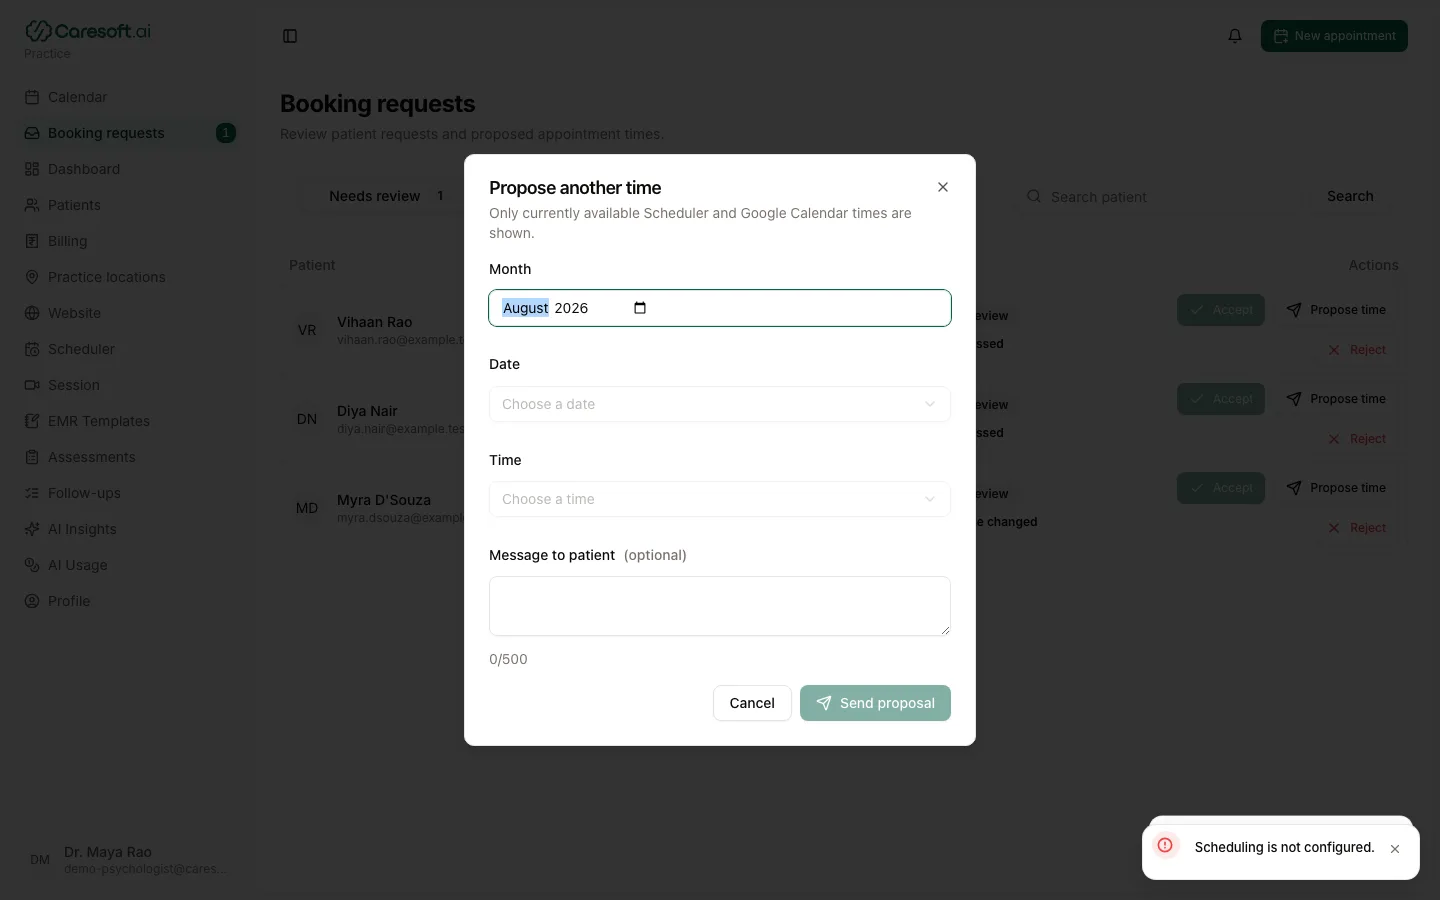Click the AI Insights sparkle icon
Screen dimensions: 1440x900
click(x=32, y=529)
